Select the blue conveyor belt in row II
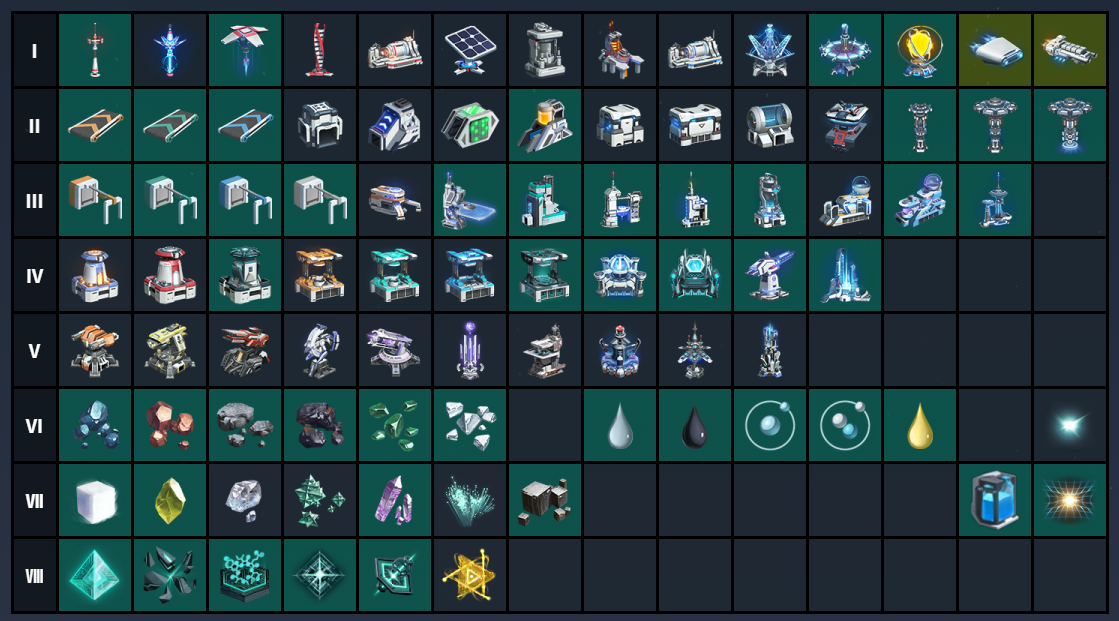The image size is (1119, 621). tap(245, 126)
